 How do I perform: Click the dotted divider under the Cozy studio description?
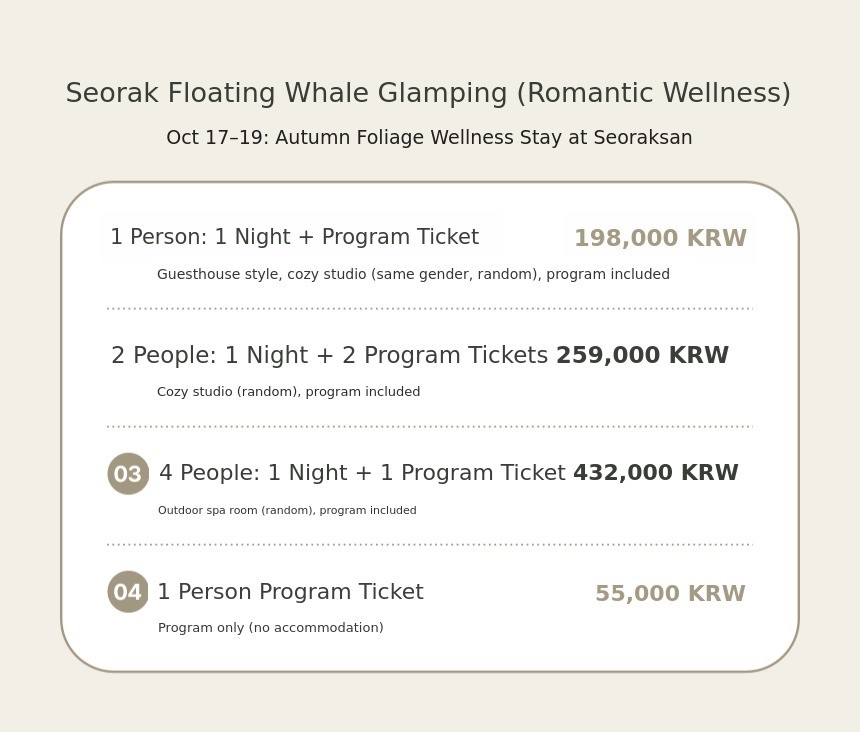(430, 426)
